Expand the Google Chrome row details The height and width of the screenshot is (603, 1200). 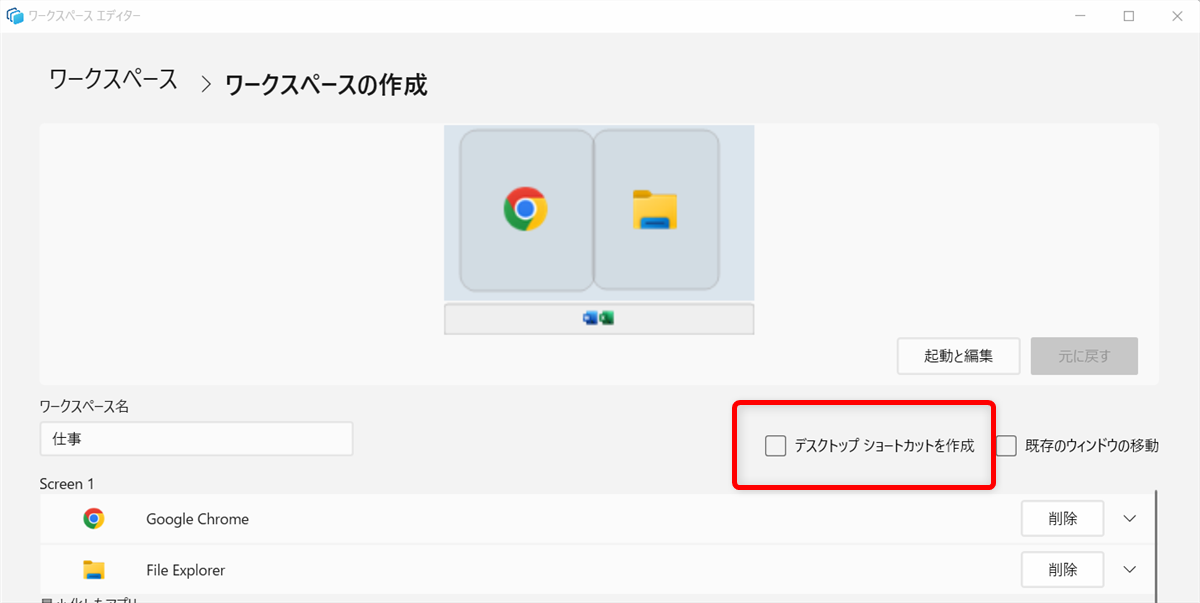pyautogui.click(x=1129, y=518)
